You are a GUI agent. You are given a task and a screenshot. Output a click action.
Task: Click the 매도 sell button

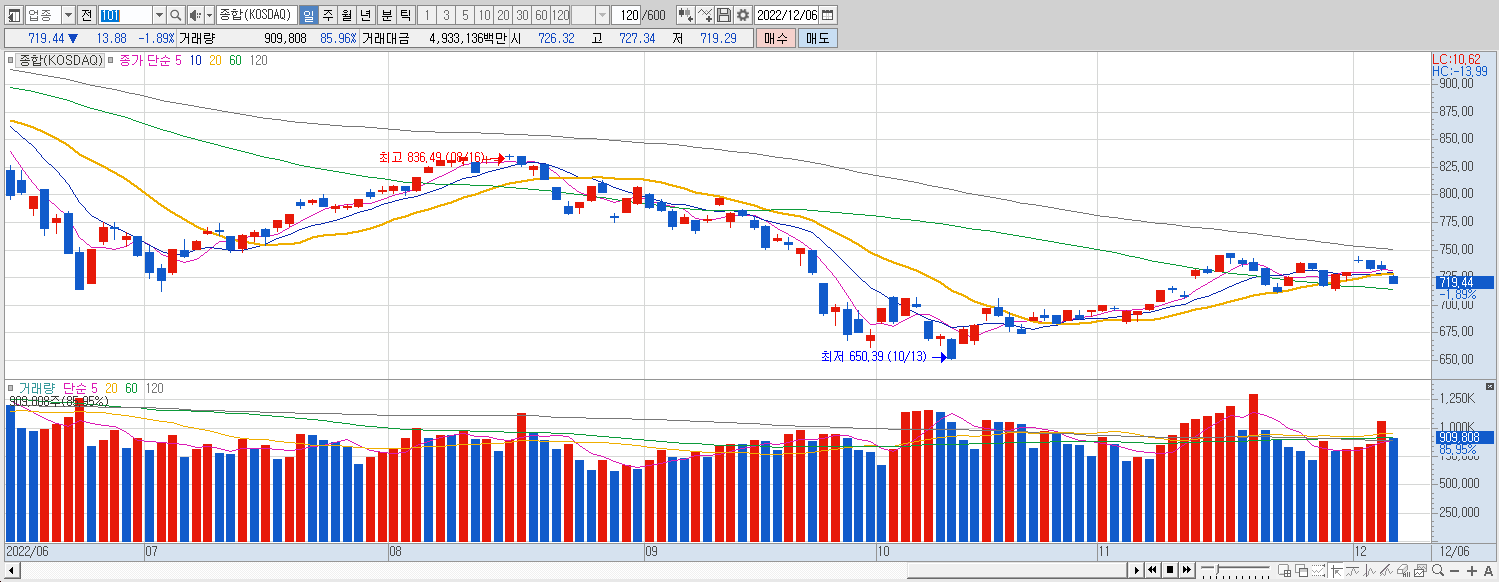tap(818, 38)
